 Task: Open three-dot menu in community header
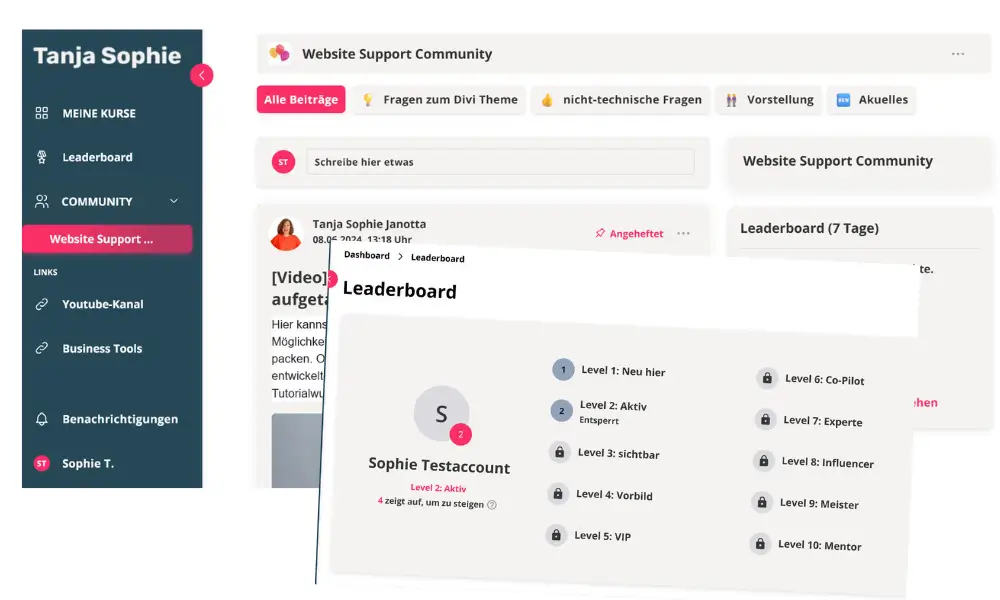click(958, 54)
